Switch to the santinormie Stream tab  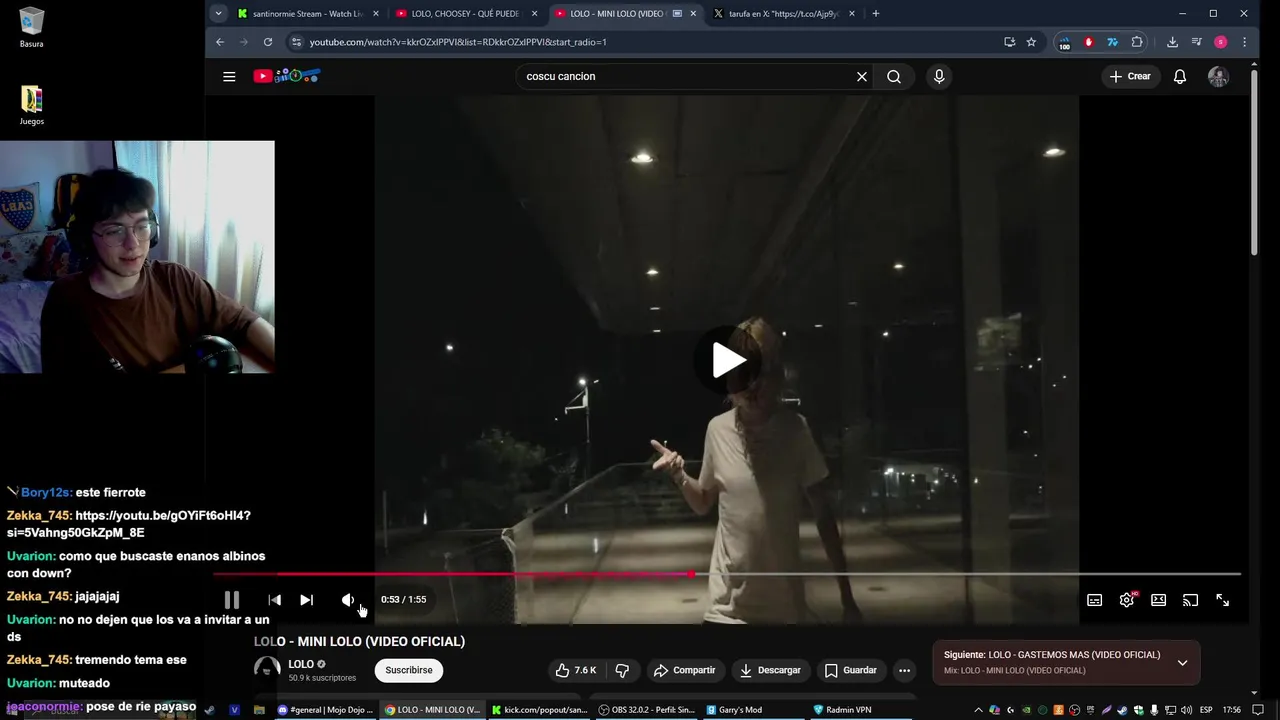(x=308, y=13)
